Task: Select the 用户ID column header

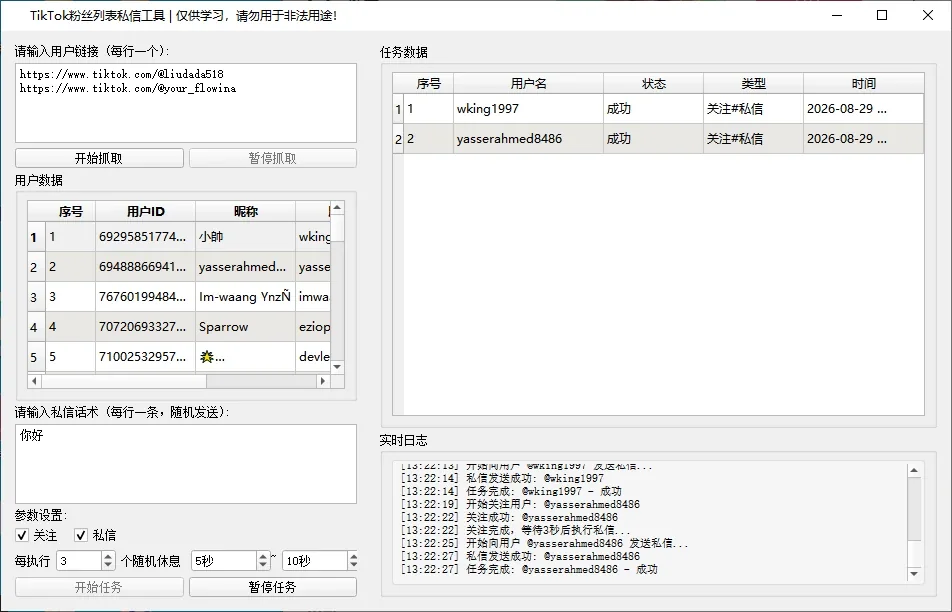Action: click(145, 211)
